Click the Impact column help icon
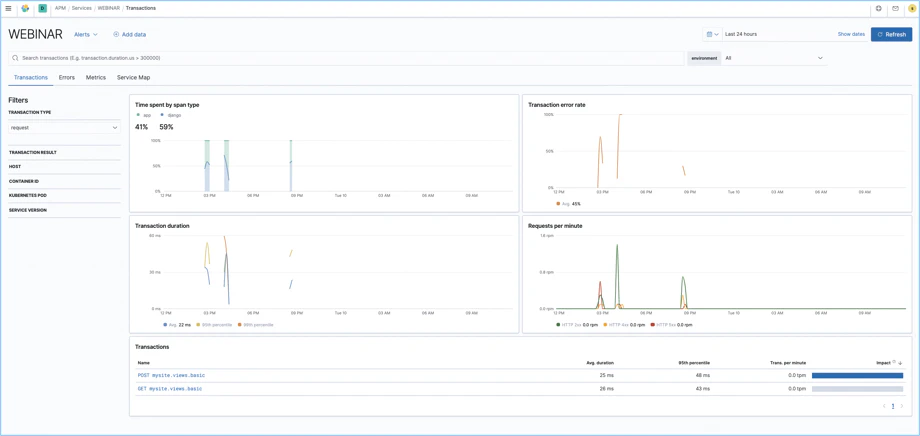Image resolution: width=920 pixels, height=436 pixels. tap(894, 362)
